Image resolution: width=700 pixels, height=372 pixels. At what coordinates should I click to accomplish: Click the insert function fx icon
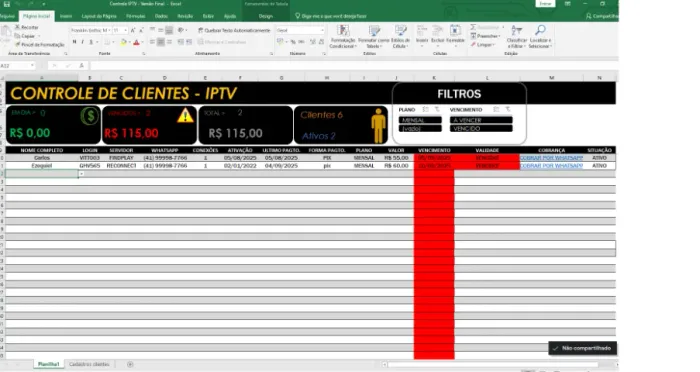(x=81, y=66)
